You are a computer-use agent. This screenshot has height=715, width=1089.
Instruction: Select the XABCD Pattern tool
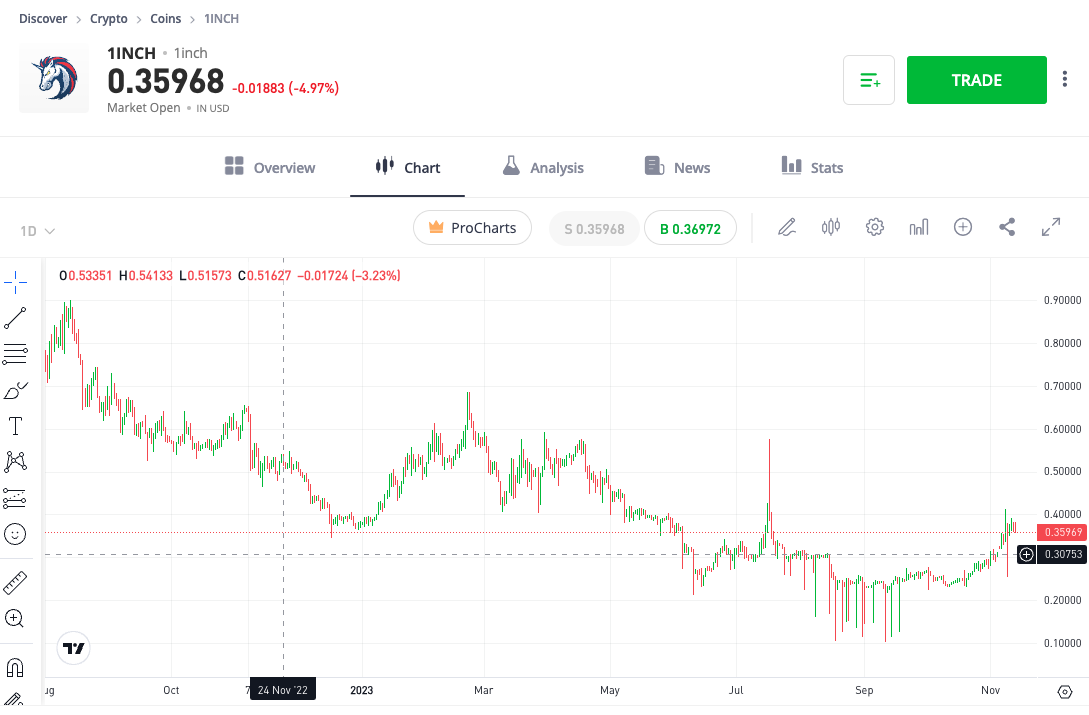(x=15, y=460)
